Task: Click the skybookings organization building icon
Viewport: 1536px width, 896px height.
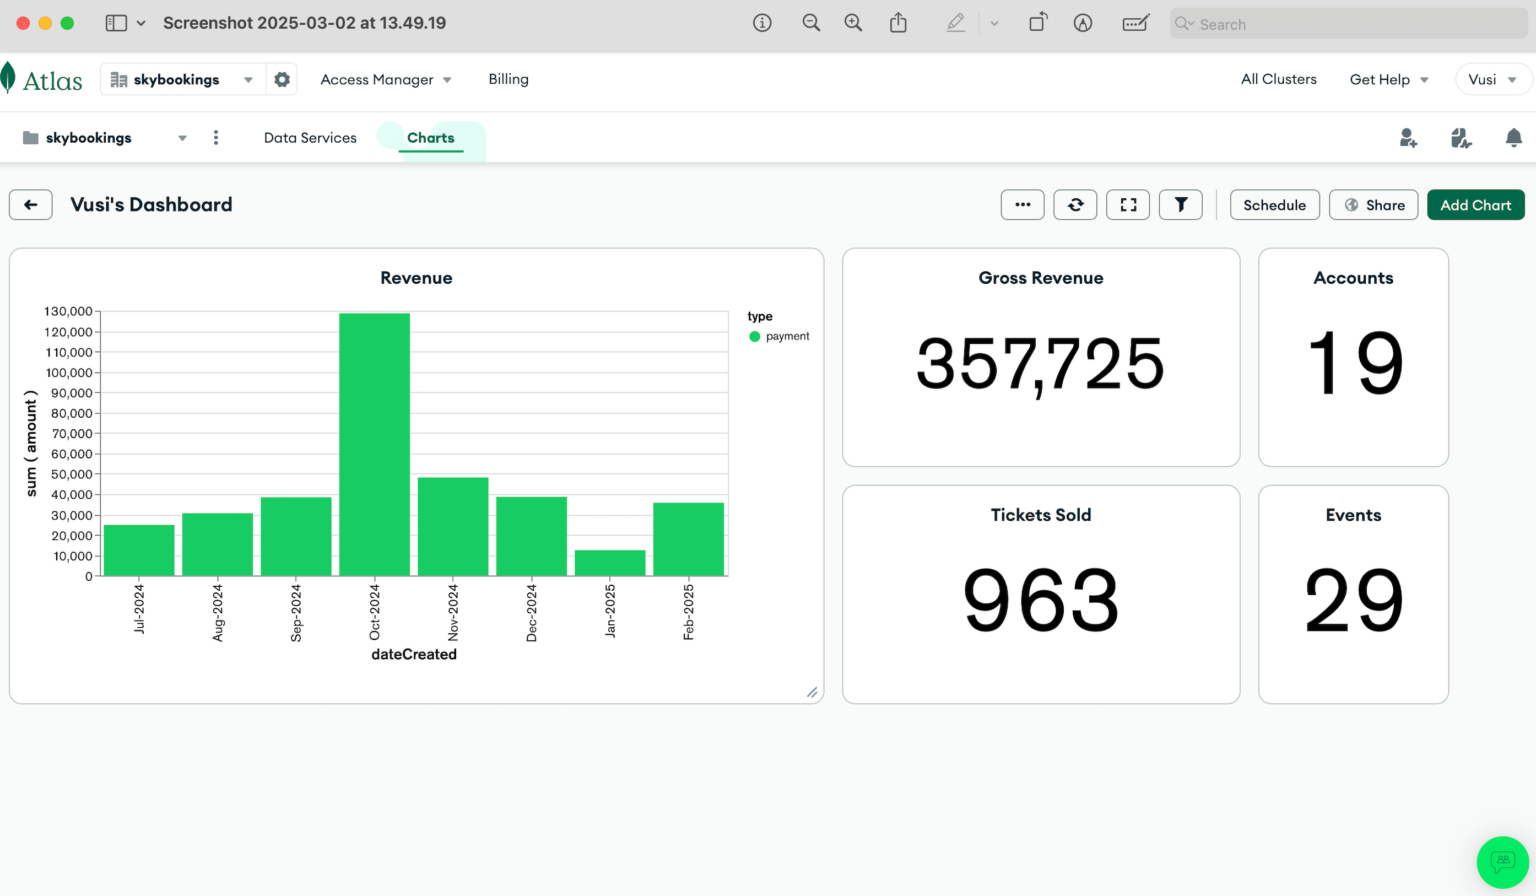Action: coord(119,79)
